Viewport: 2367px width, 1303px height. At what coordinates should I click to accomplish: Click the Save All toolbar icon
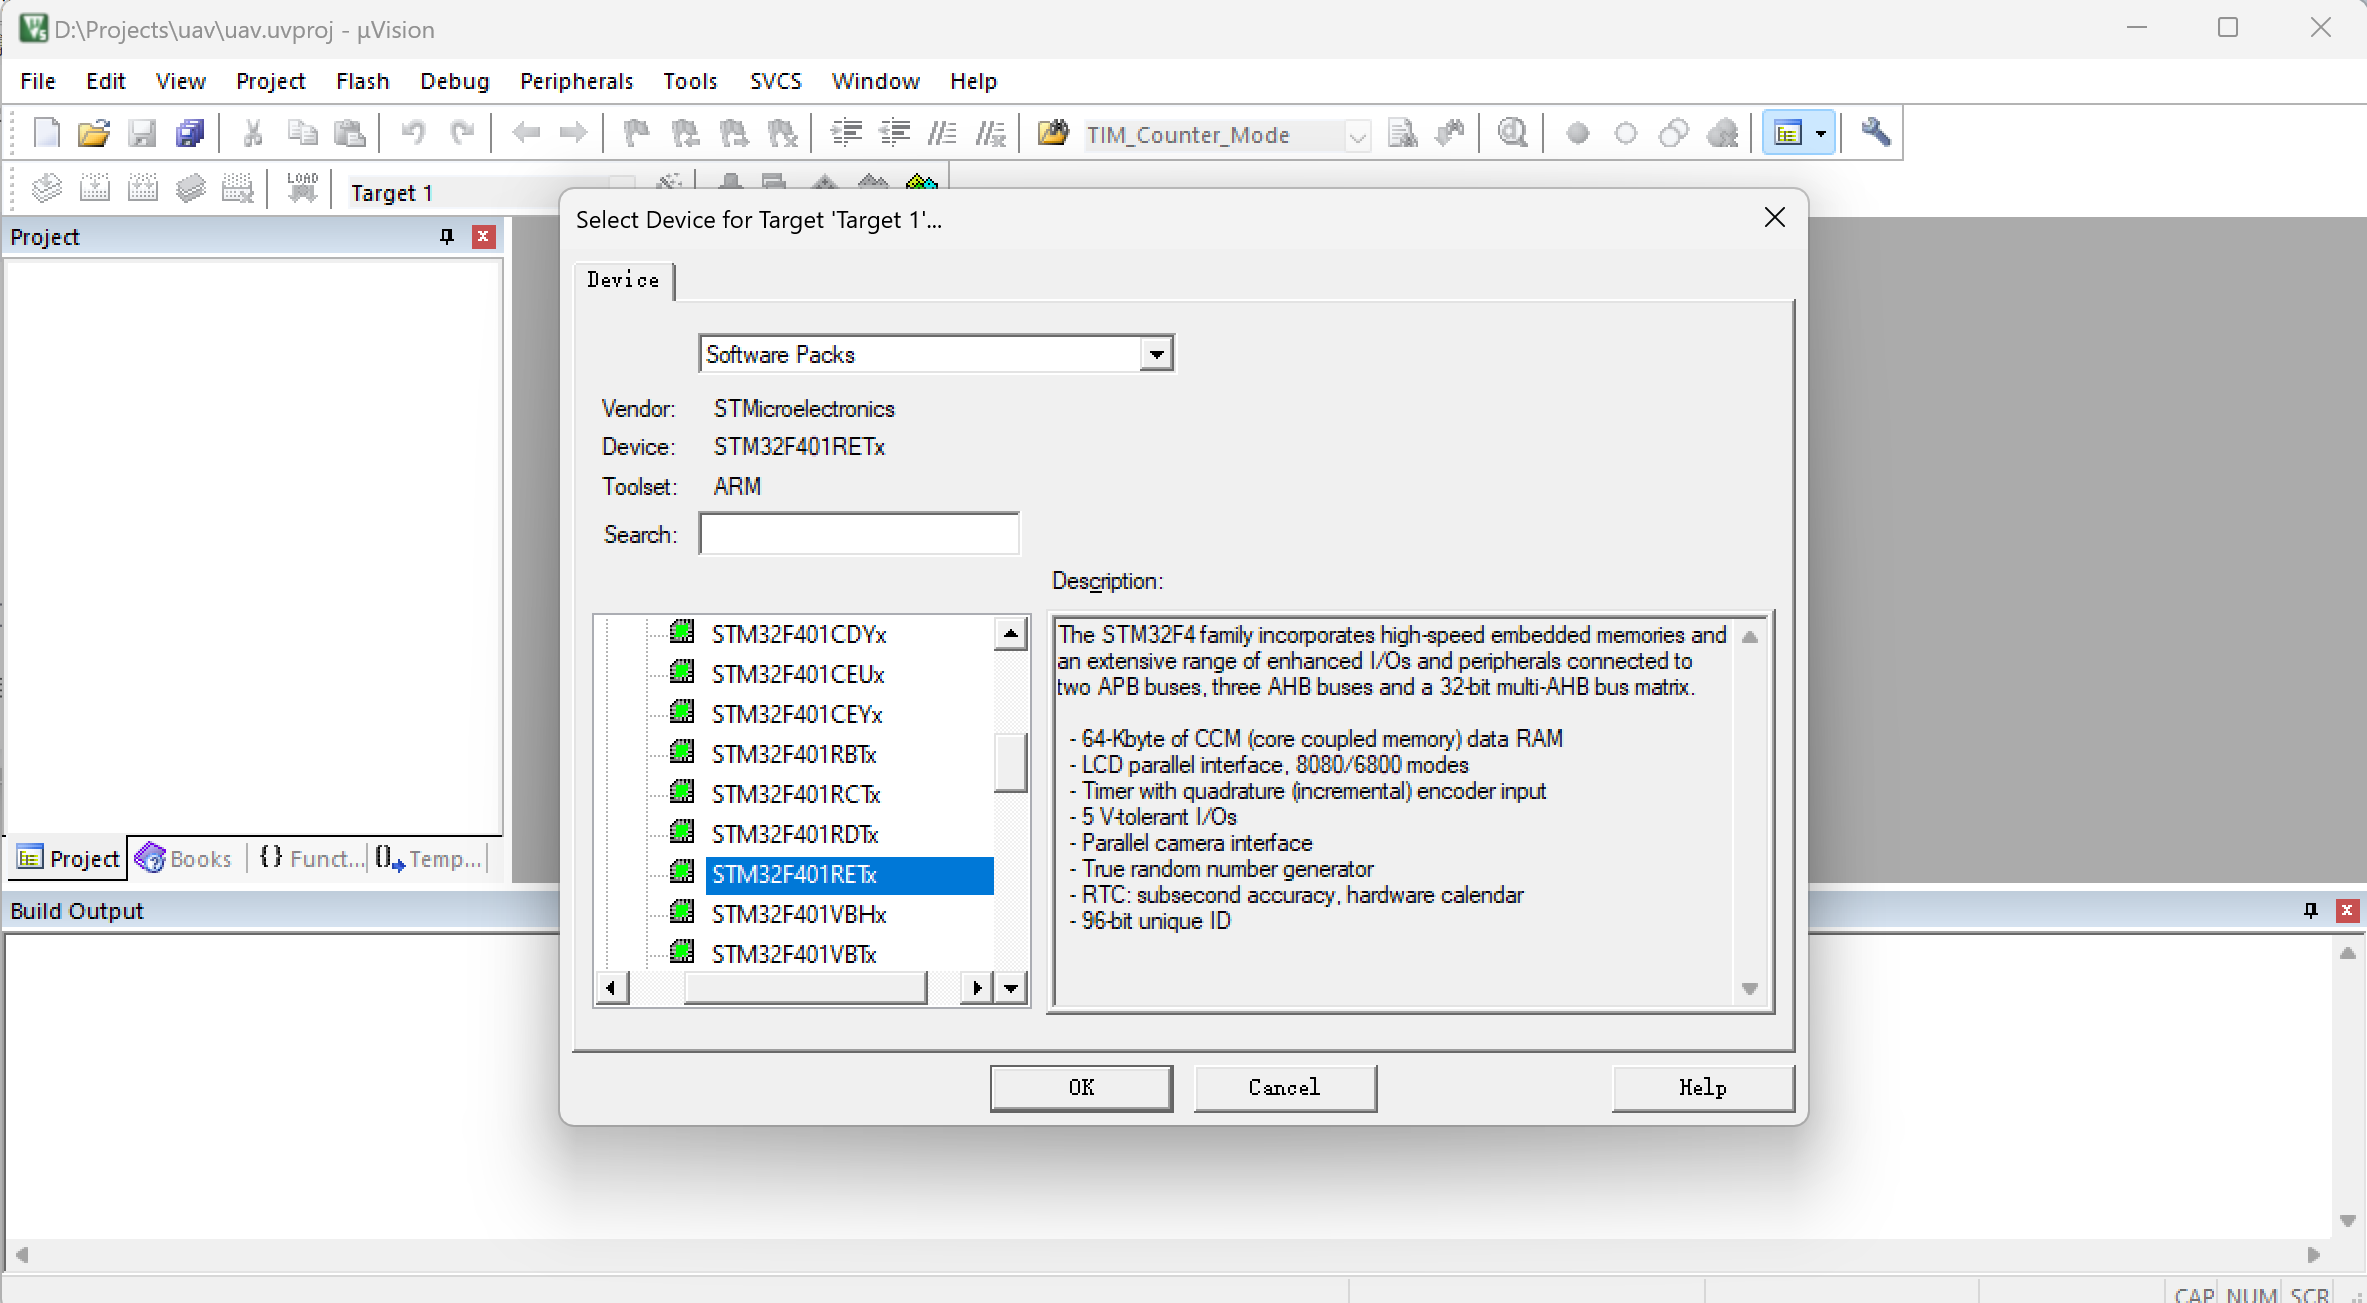(190, 133)
